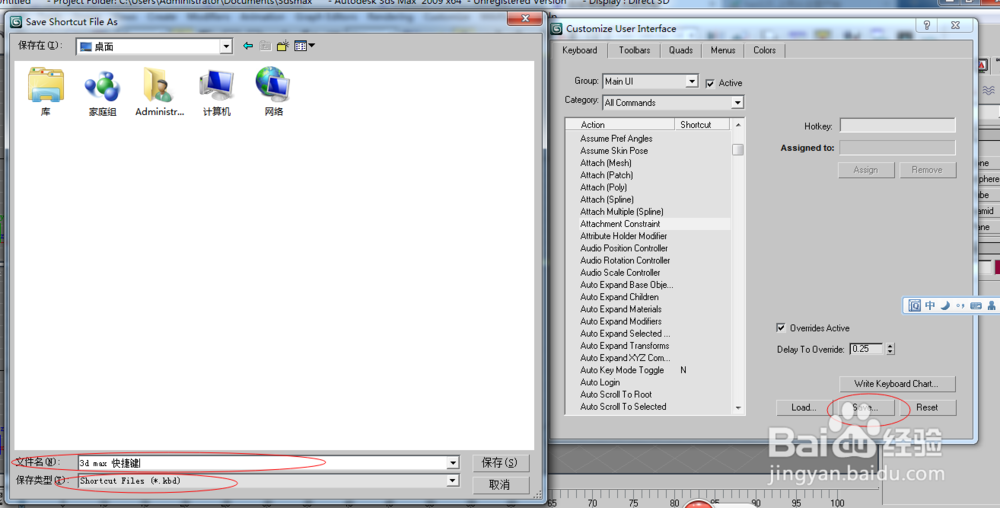Click the Save... button in Customize dialog
The image size is (1000, 508).
pyautogui.click(x=865, y=407)
